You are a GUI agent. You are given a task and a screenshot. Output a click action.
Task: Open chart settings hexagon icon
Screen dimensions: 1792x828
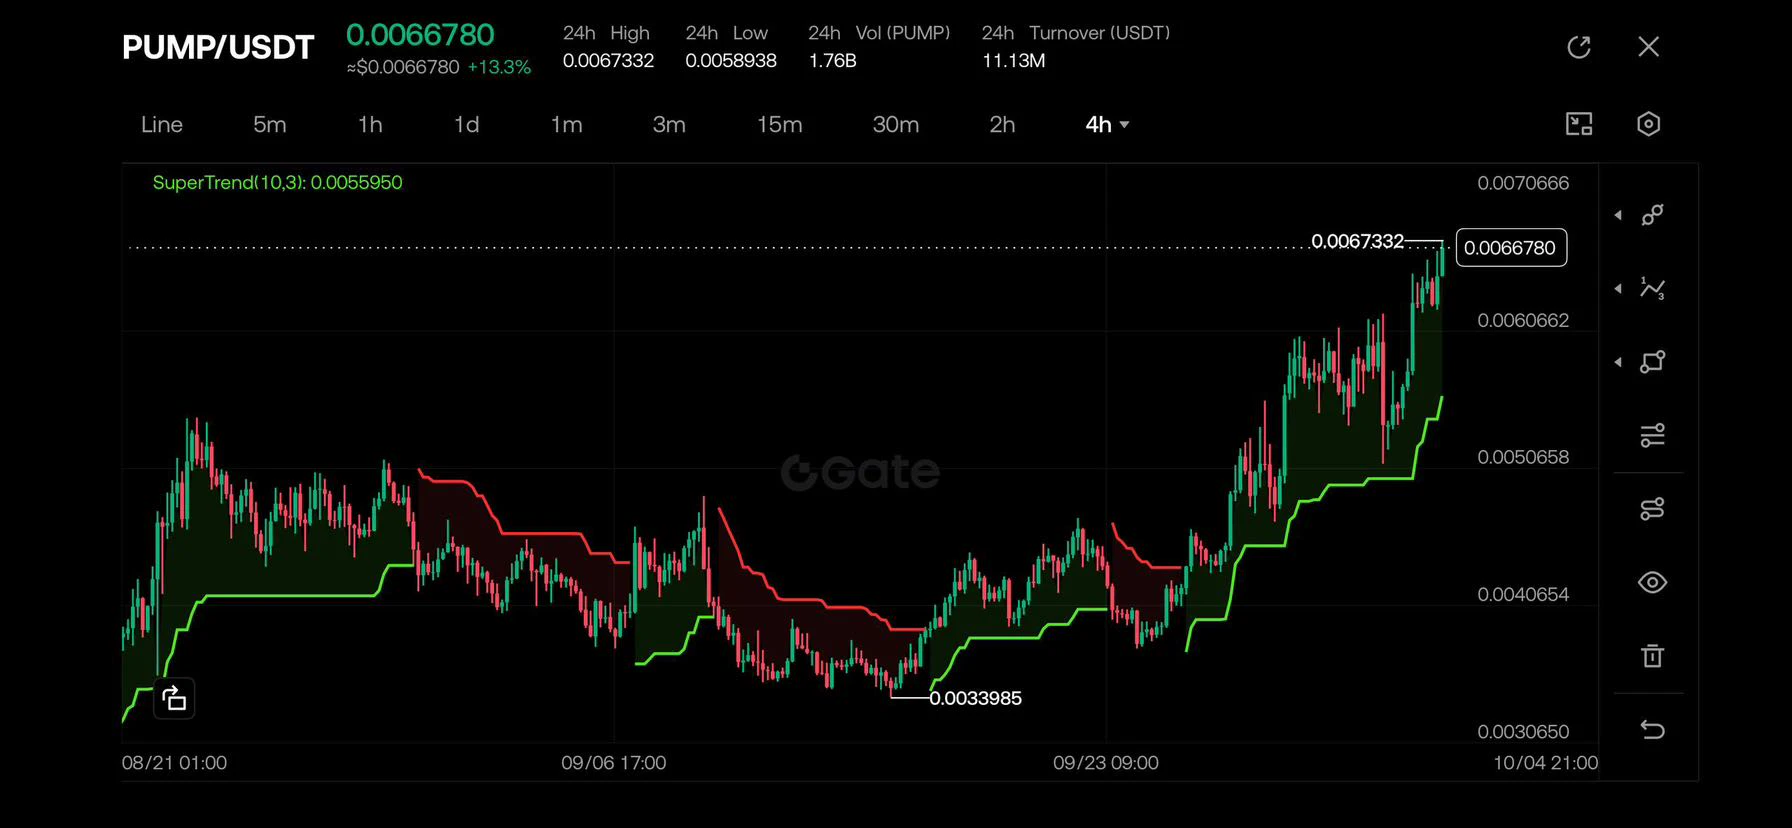[1649, 124]
